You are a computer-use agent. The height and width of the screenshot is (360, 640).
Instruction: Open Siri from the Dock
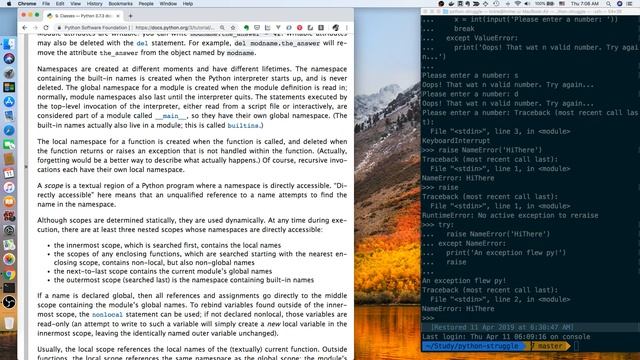[x=9, y=58]
